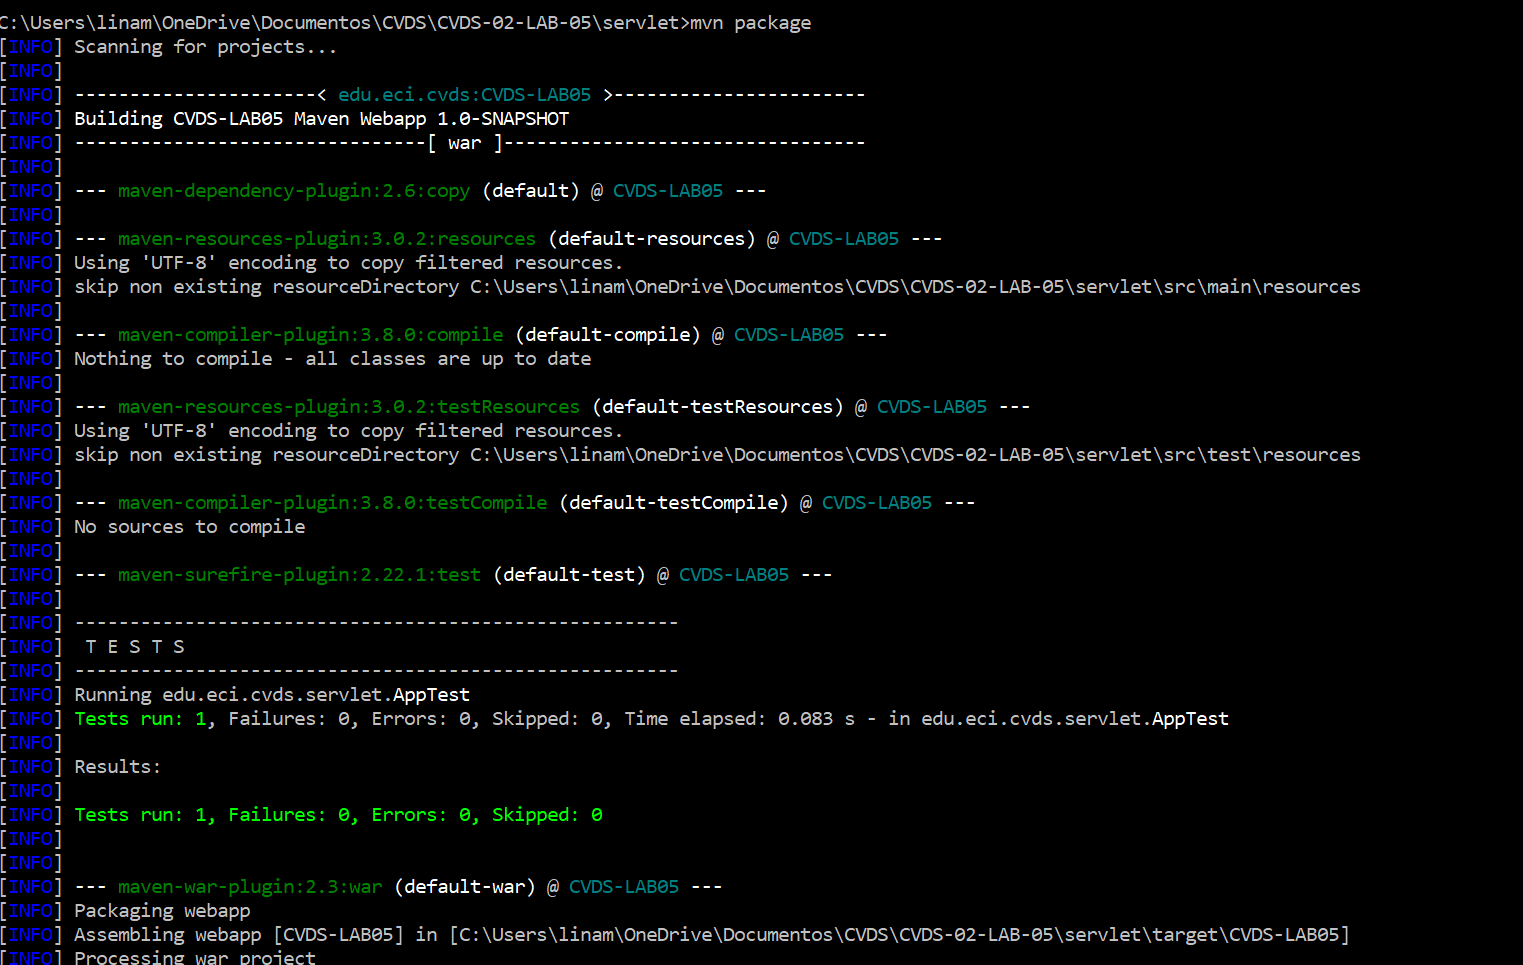Image resolution: width=1523 pixels, height=965 pixels.
Task: Click the maven-surefire-plugin:2.22.1:test entry
Action: click(x=299, y=574)
